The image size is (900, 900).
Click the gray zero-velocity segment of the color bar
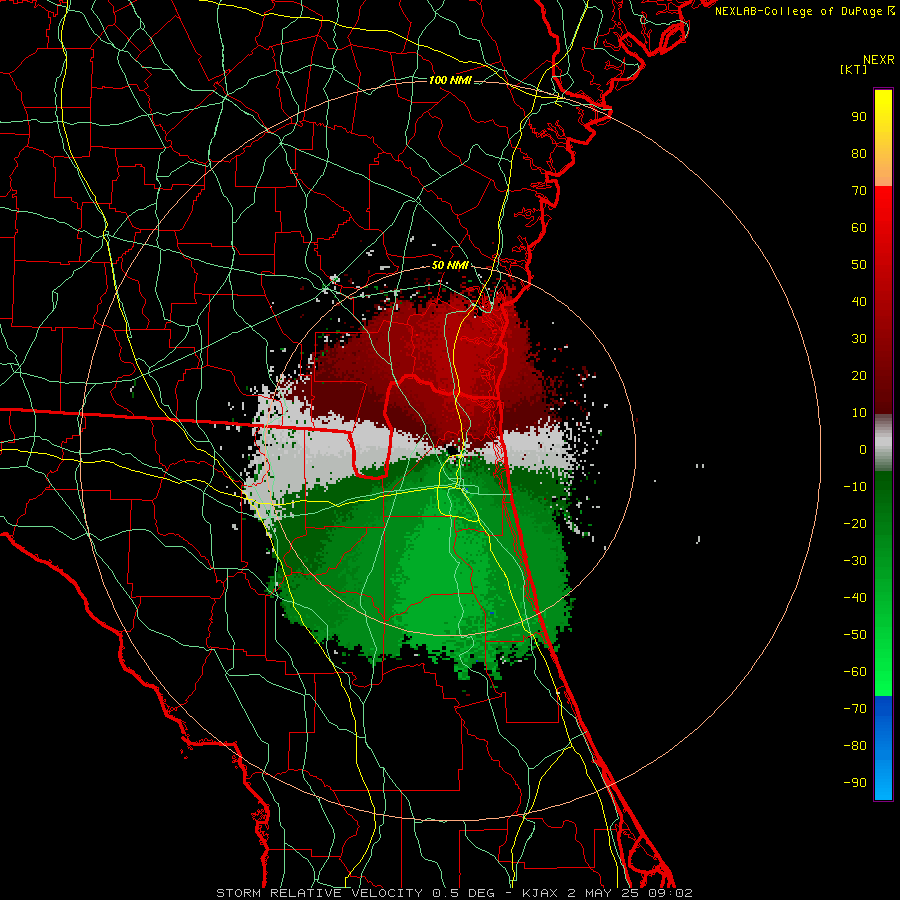coord(883,442)
